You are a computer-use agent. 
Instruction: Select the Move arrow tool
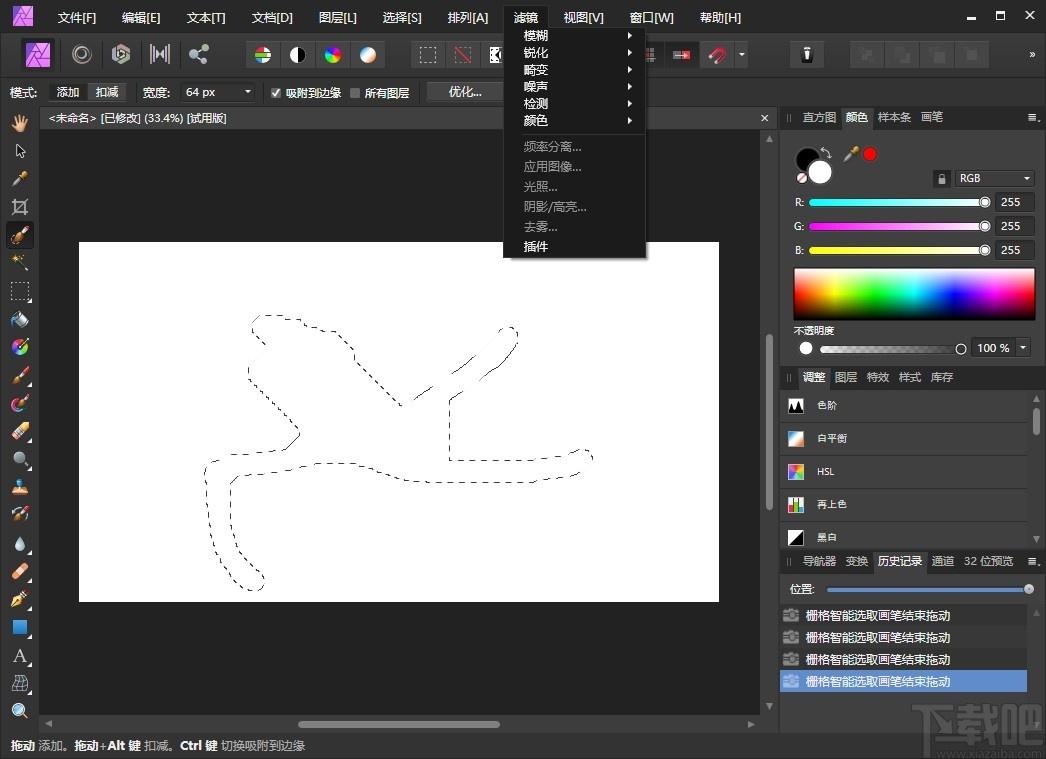(20, 151)
